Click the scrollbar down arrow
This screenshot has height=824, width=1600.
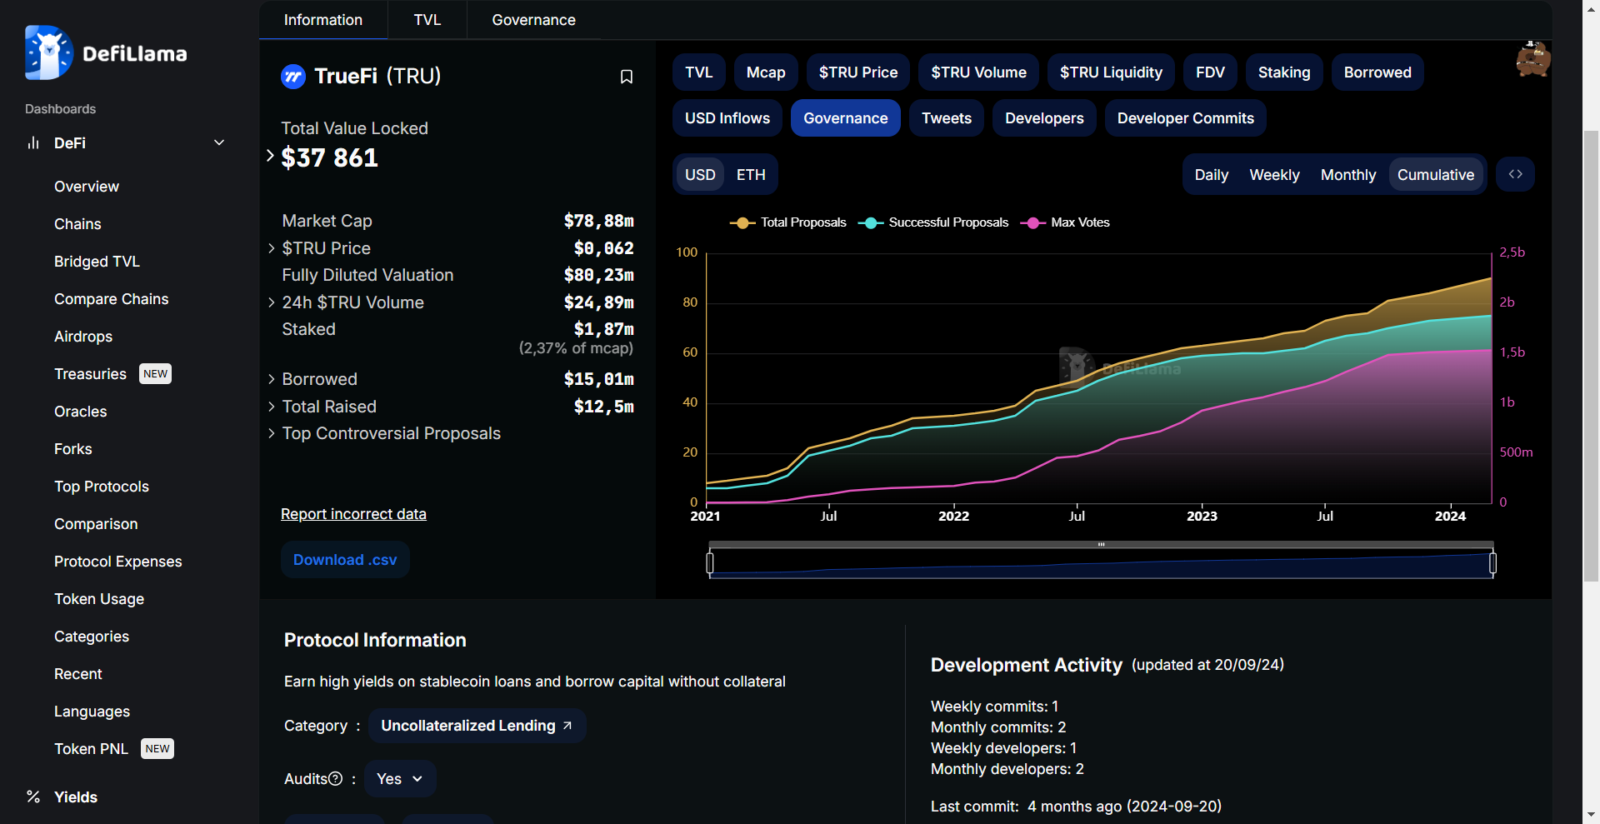pos(1591,816)
